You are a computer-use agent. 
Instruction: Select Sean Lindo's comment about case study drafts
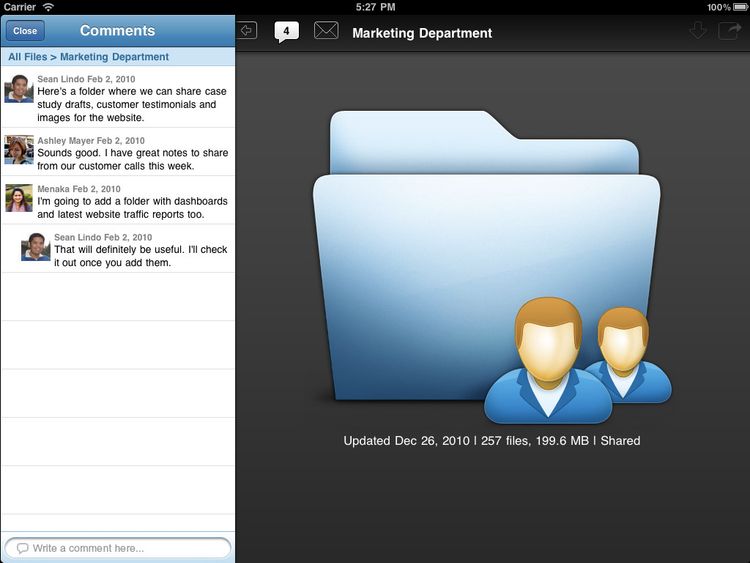(130, 104)
